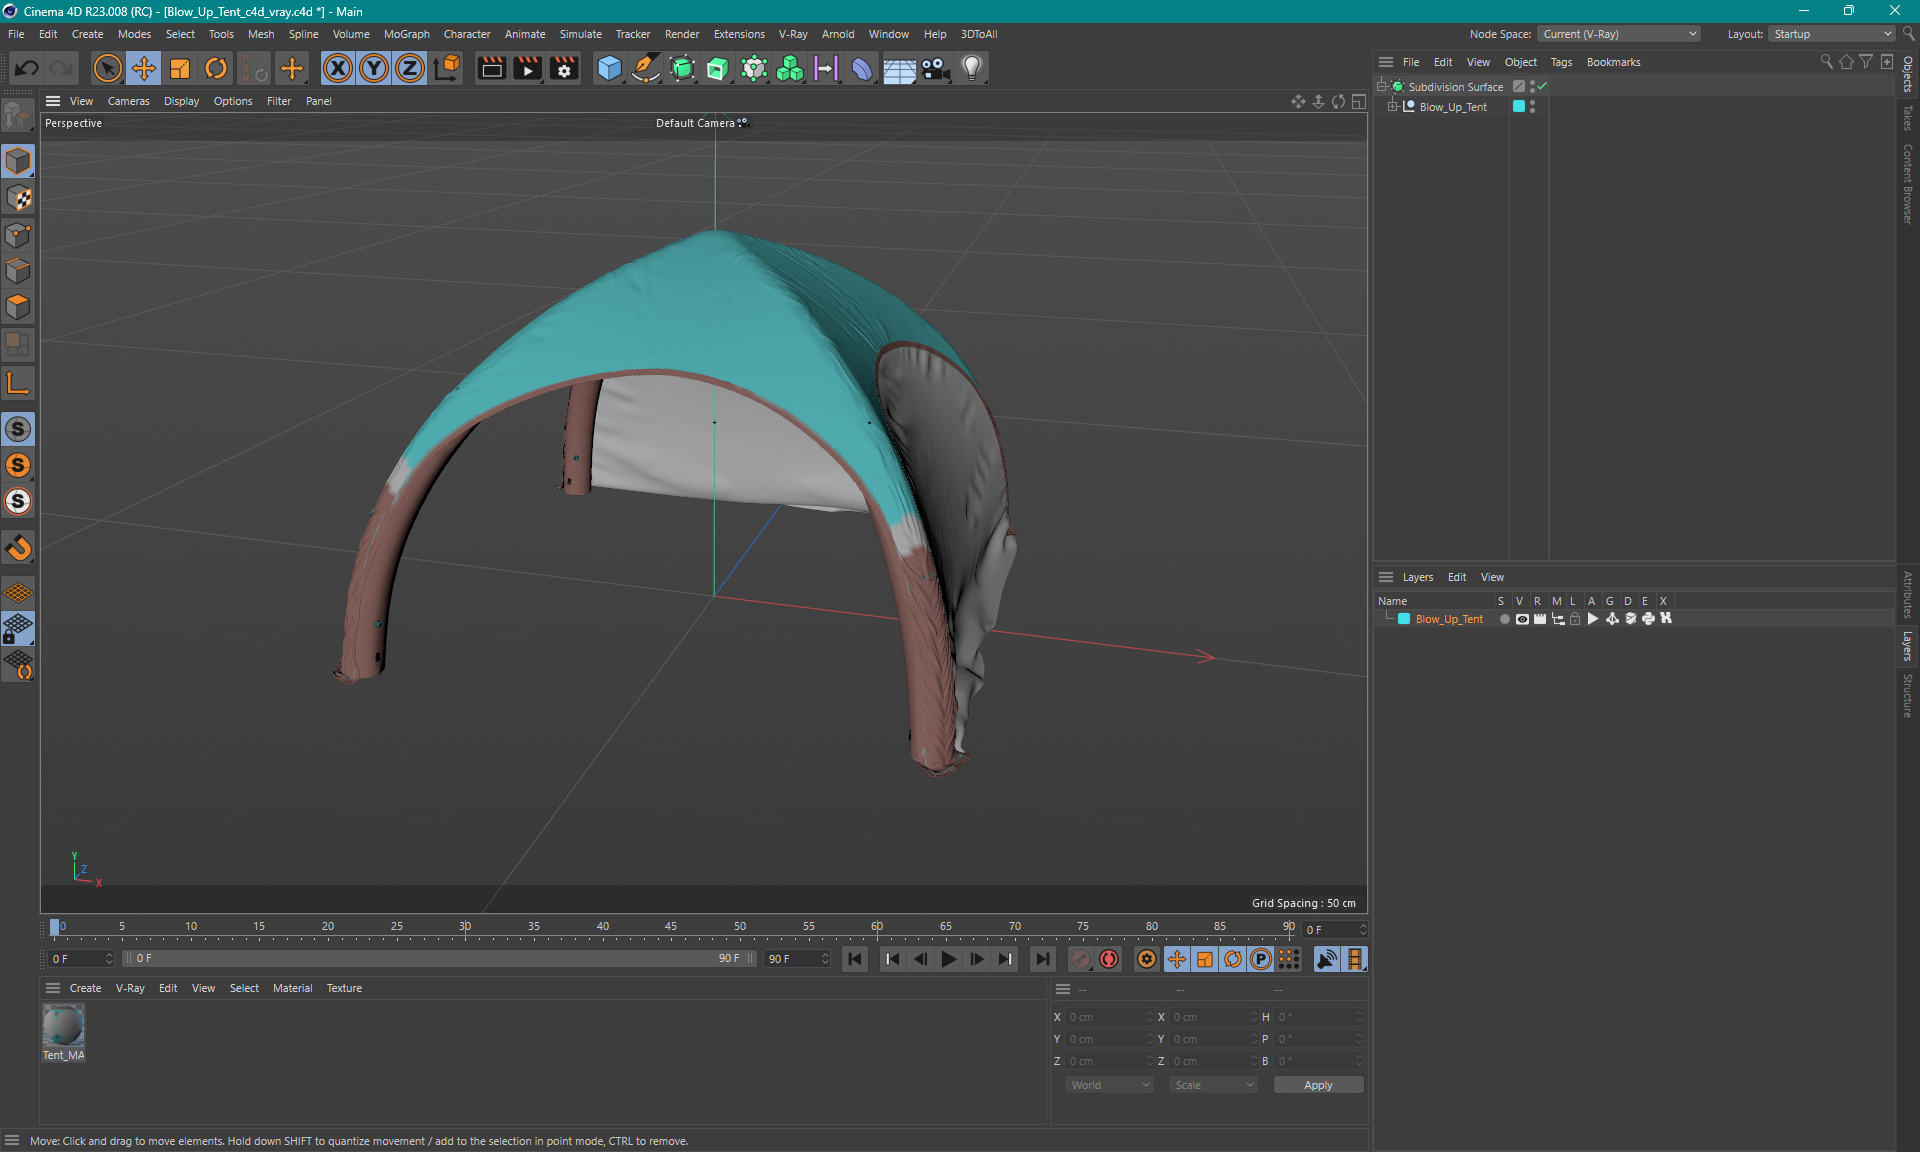Viewport: 1920px width, 1152px height.
Task: Click the Scale tool icon
Action: [x=180, y=68]
